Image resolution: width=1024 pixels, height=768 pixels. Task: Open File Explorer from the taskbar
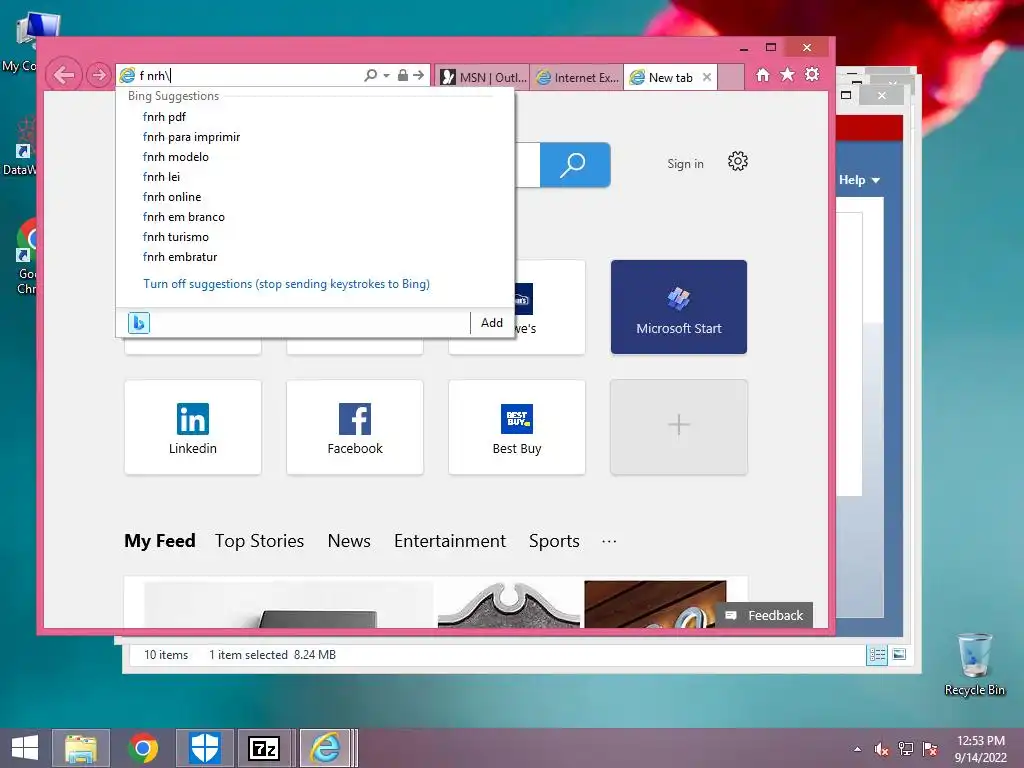pos(81,748)
